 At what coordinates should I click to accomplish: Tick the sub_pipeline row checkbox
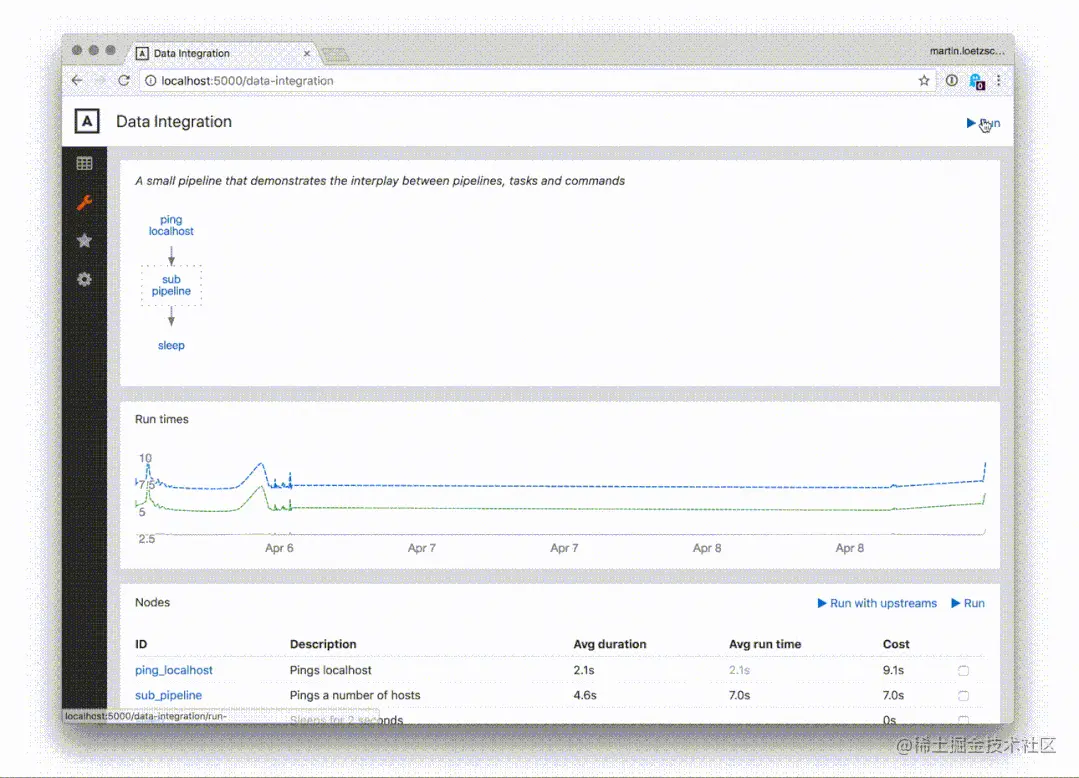coord(963,695)
